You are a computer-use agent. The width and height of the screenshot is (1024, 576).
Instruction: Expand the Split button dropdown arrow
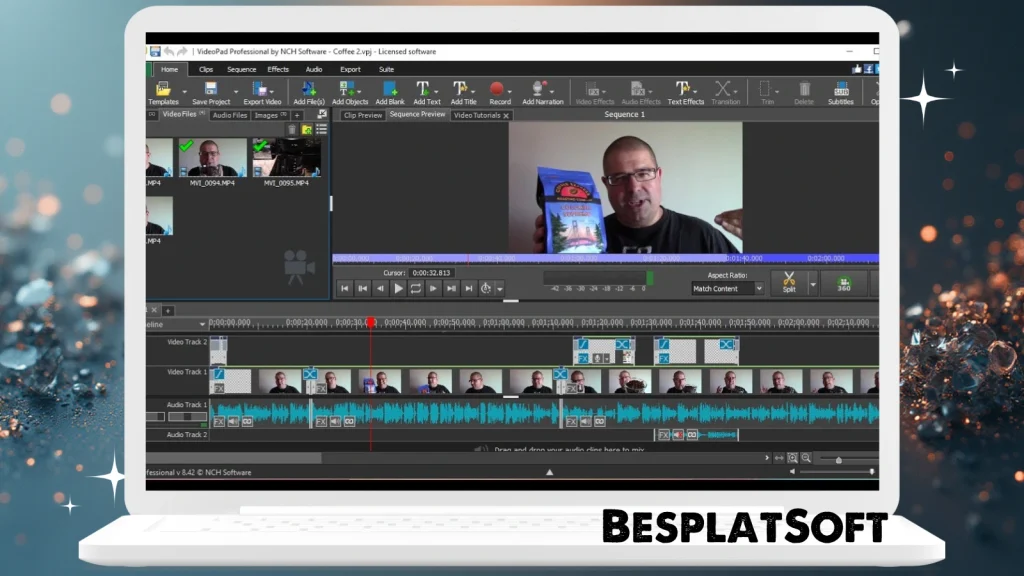(812, 284)
